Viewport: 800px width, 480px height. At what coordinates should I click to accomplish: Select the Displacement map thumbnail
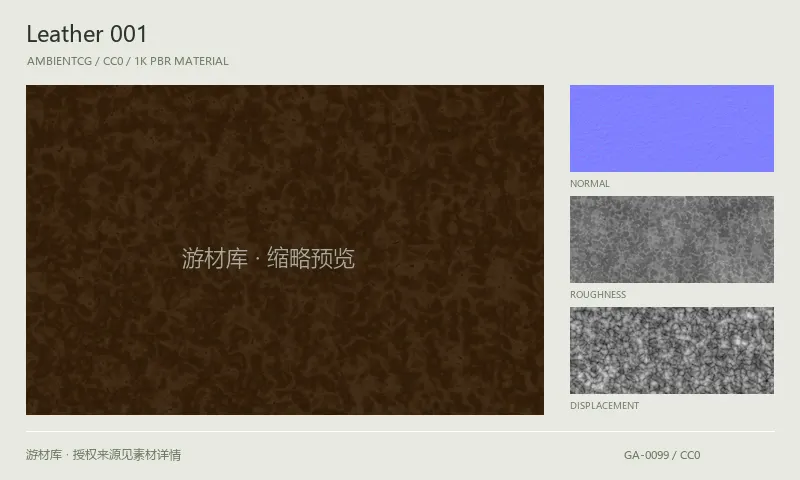coord(671,350)
